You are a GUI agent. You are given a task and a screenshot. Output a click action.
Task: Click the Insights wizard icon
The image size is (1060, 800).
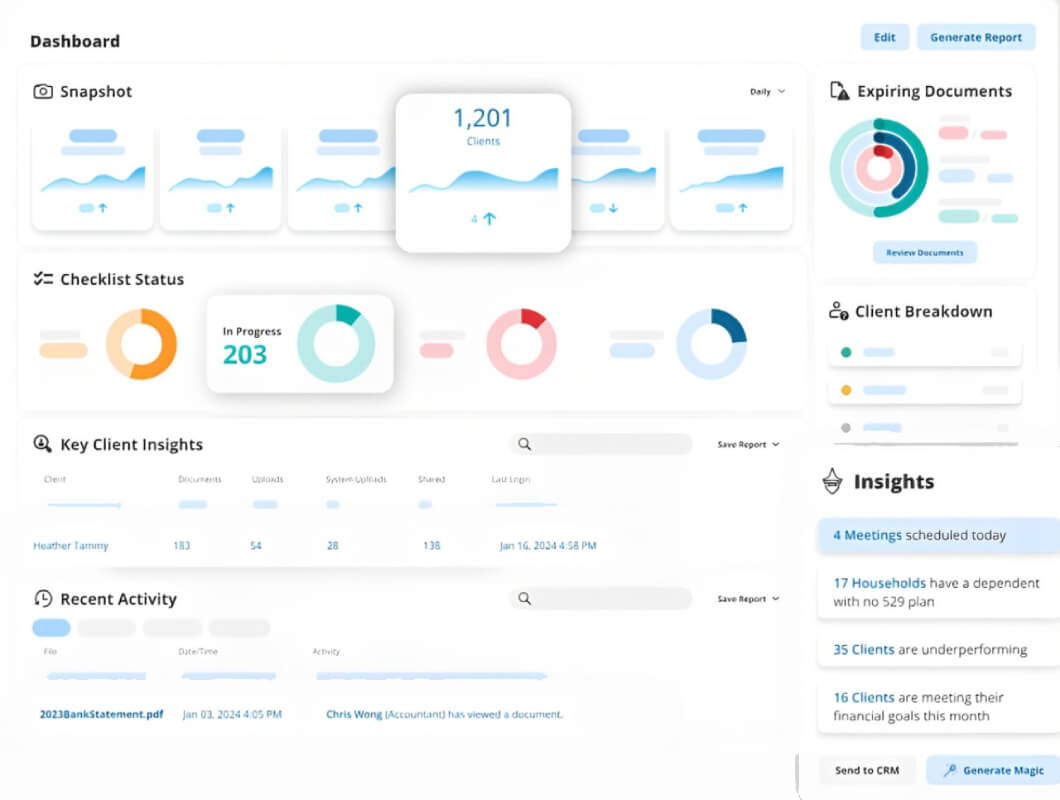pos(832,481)
